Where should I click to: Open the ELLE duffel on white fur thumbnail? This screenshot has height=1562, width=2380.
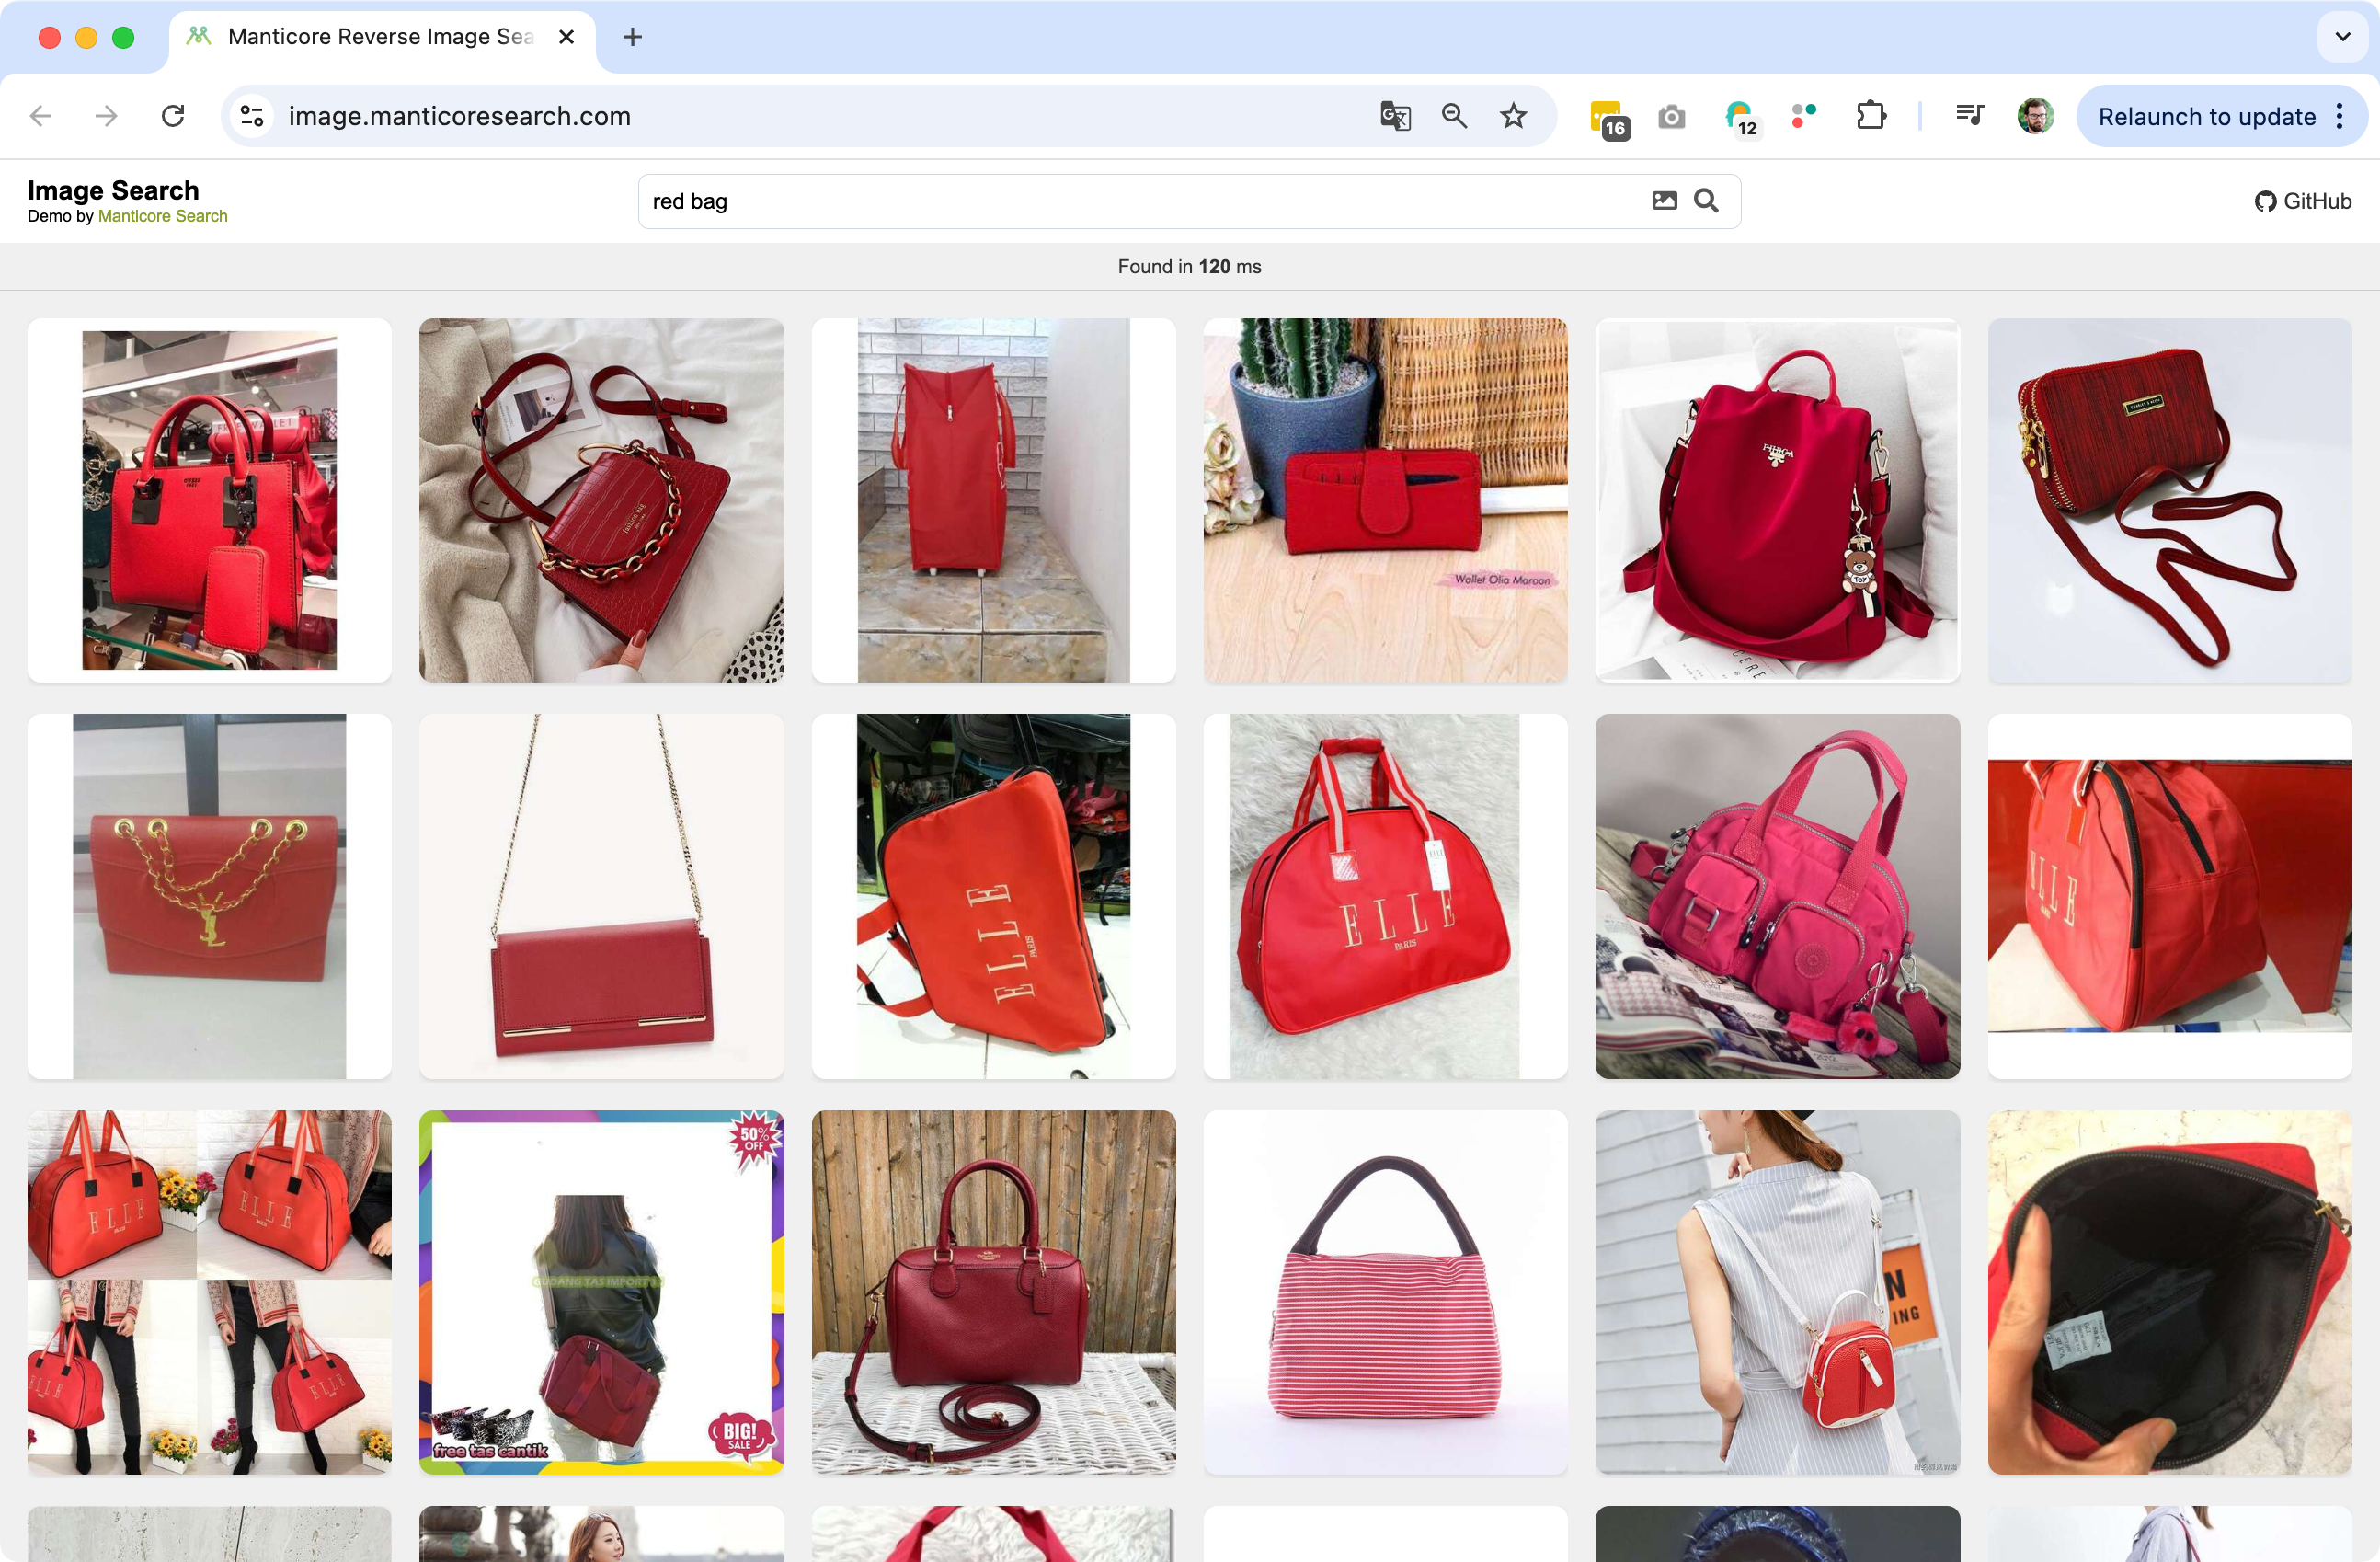[x=1386, y=896]
